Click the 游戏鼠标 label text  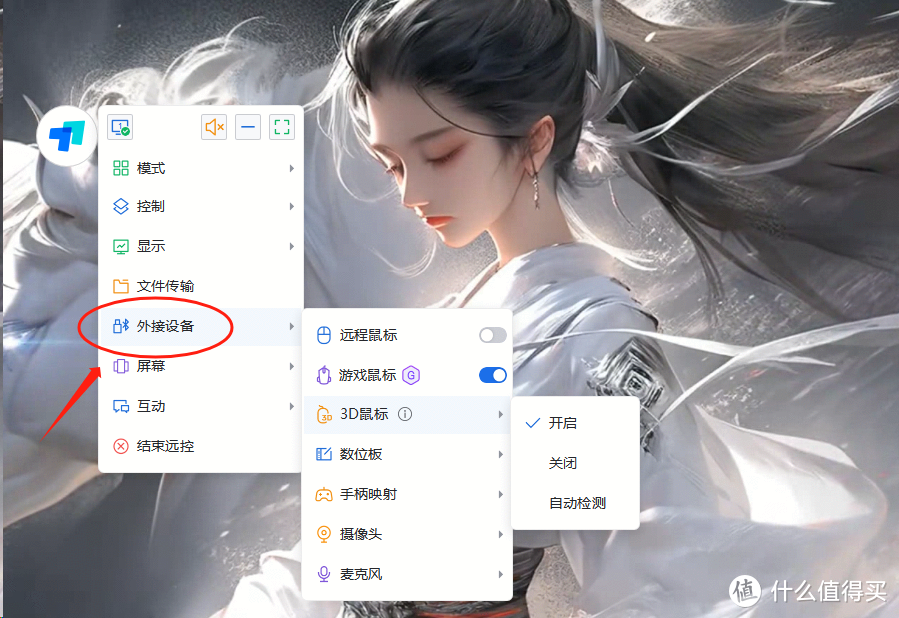pos(368,376)
